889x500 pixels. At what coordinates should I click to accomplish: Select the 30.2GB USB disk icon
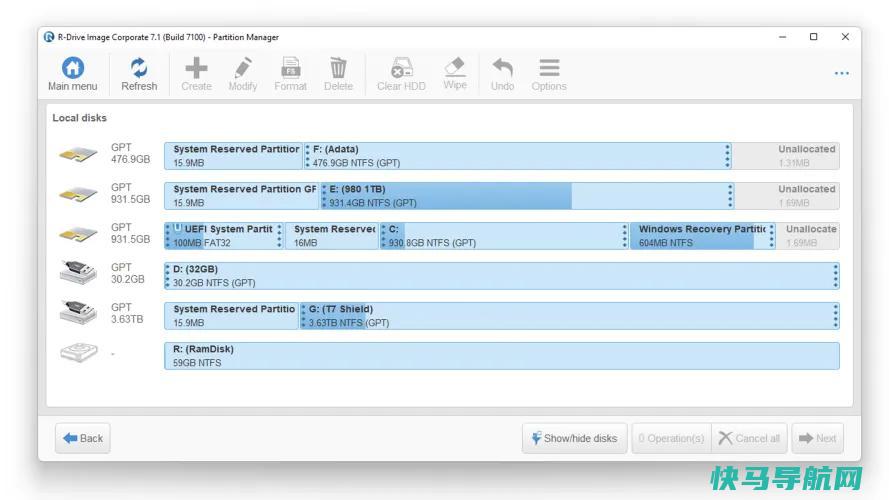click(78, 273)
